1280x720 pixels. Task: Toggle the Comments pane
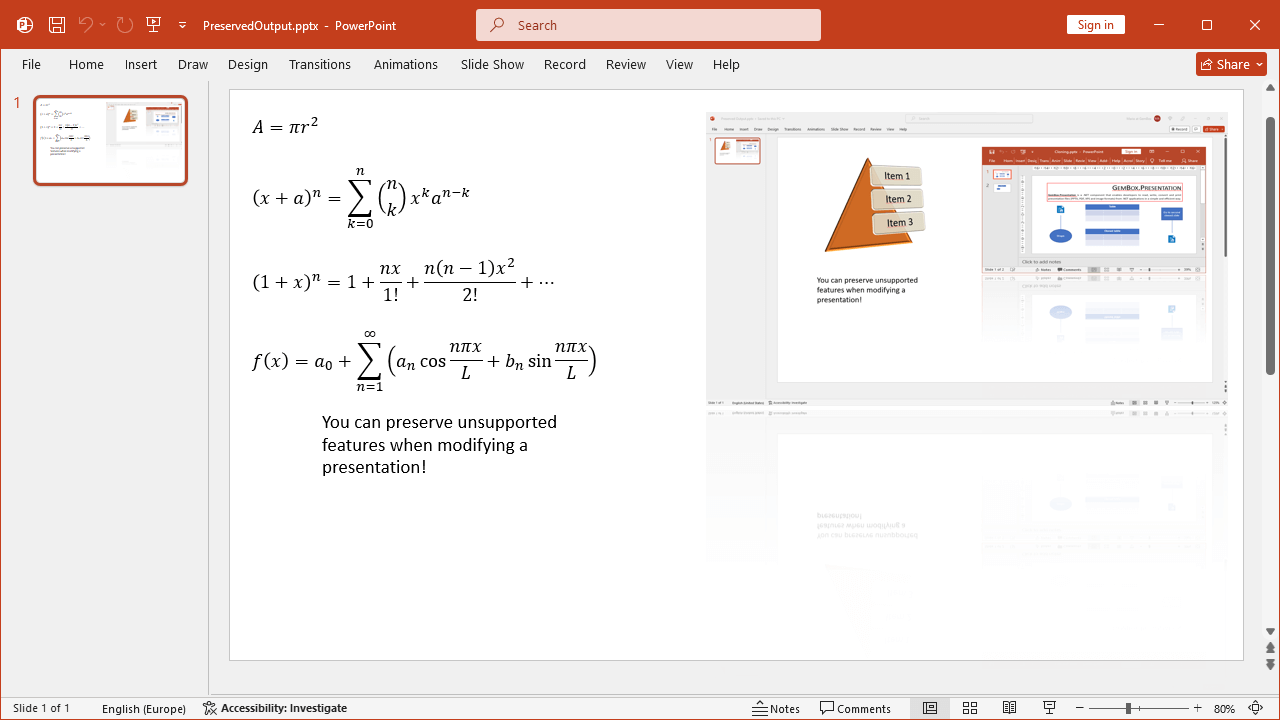(855, 708)
